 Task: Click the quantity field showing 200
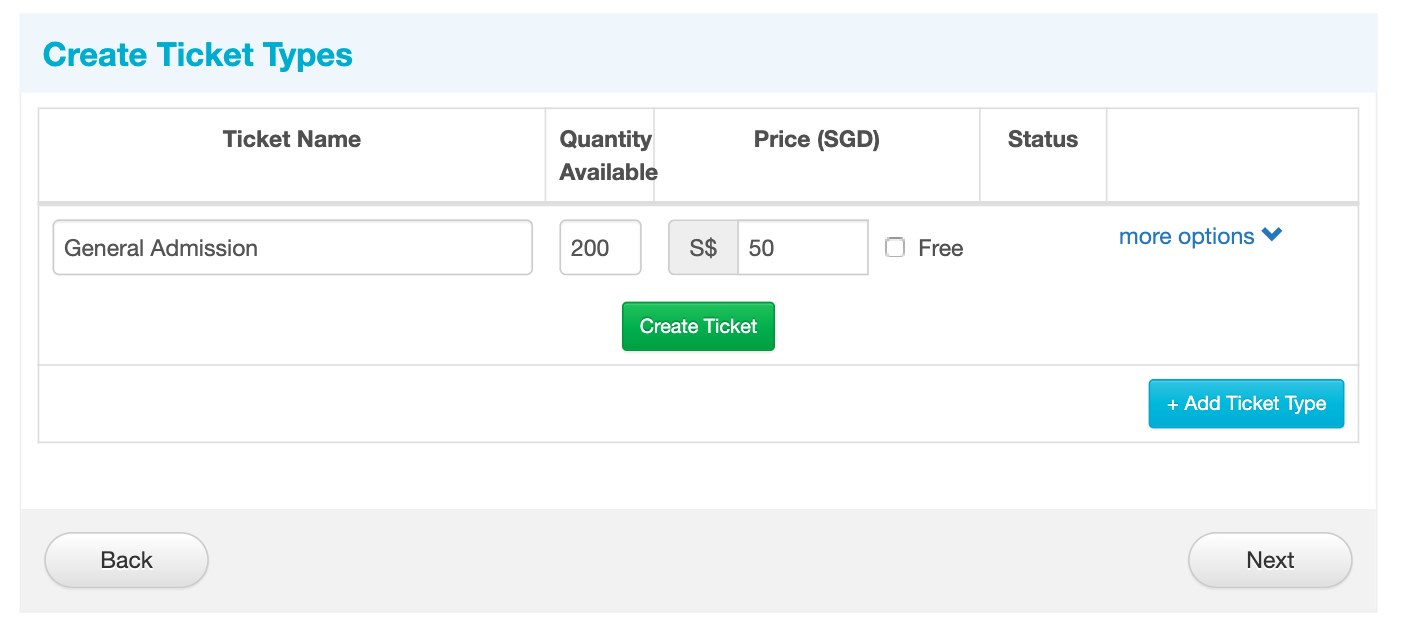[x=600, y=248]
